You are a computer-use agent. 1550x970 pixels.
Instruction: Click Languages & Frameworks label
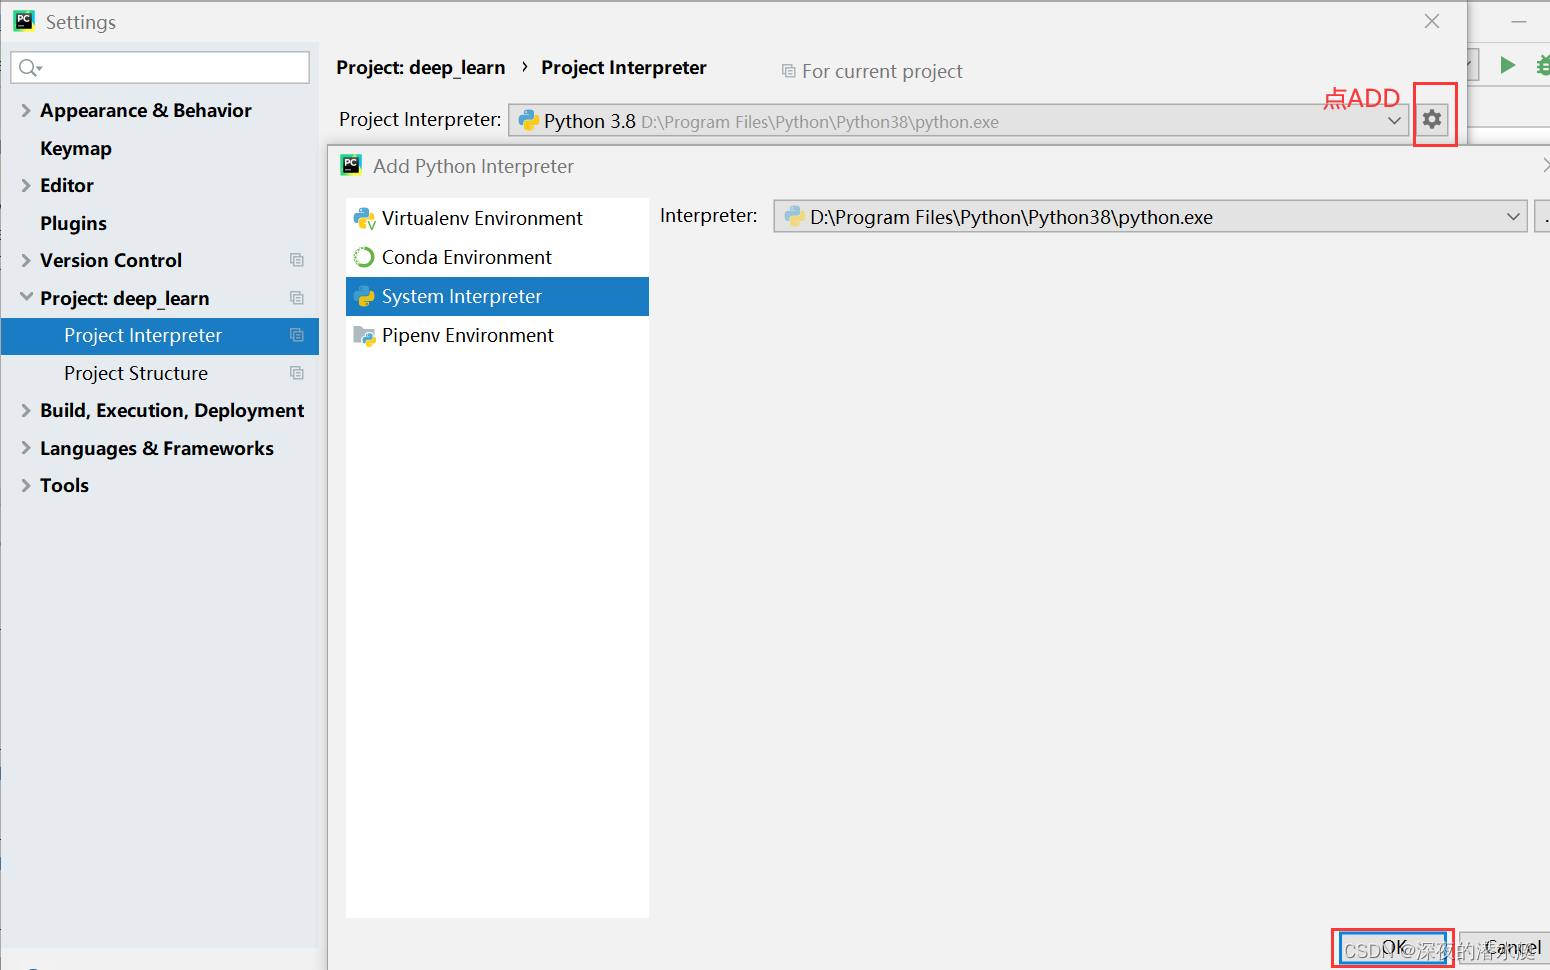pos(157,448)
